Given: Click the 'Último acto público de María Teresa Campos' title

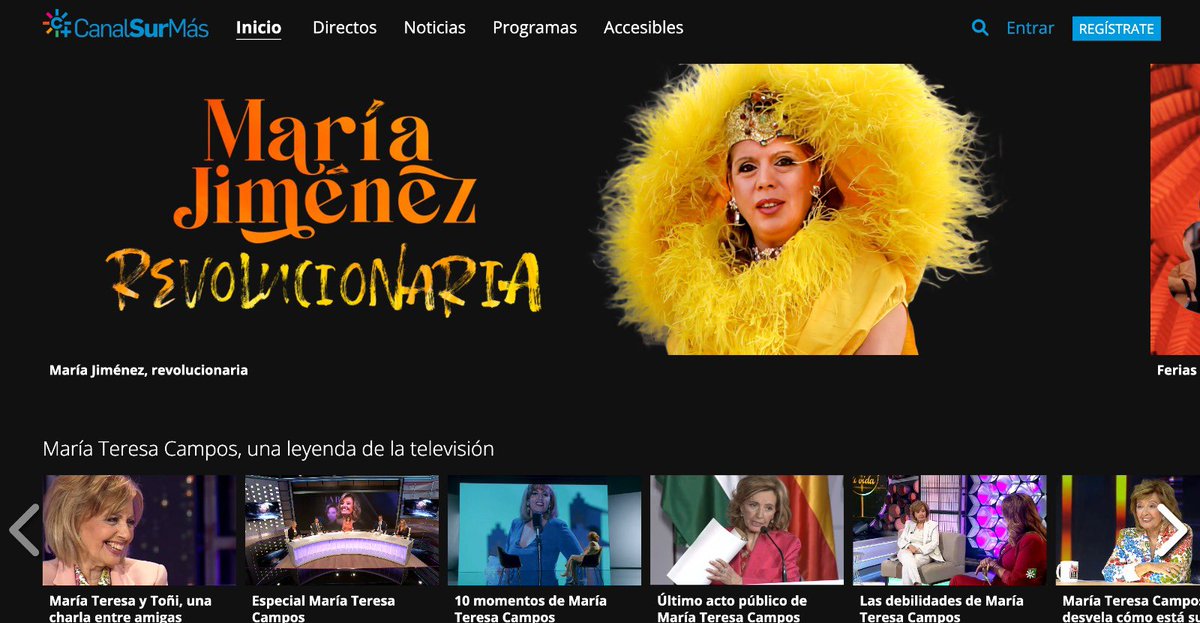Looking at the screenshot, I should pos(732,608).
